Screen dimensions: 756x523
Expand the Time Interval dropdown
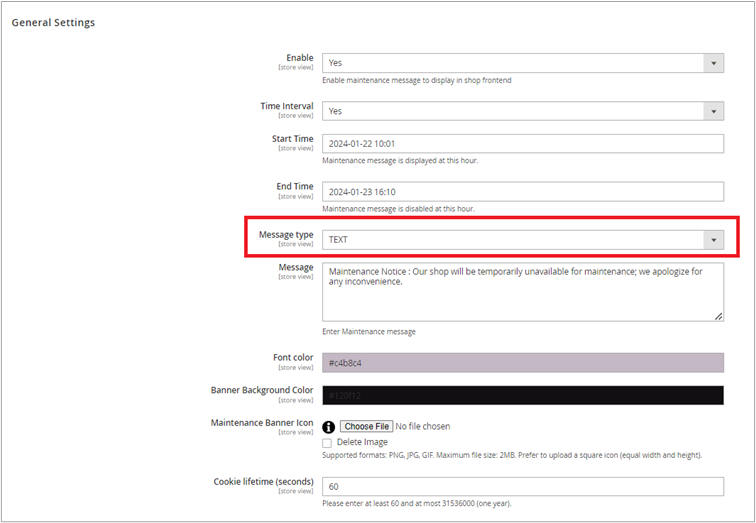click(522, 111)
